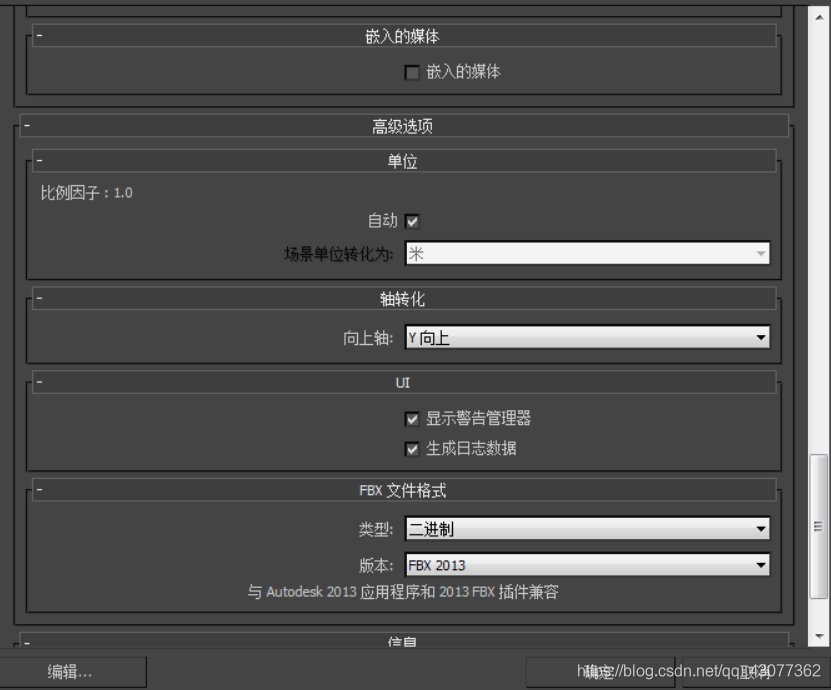Disable 显示警告管理器 checkbox

(x=412, y=419)
